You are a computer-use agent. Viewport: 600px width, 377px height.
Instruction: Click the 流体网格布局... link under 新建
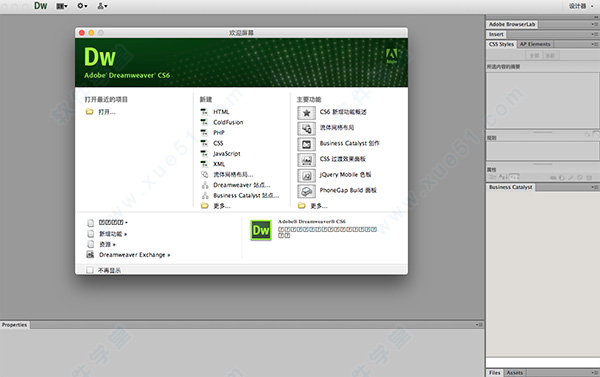tap(233, 175)
